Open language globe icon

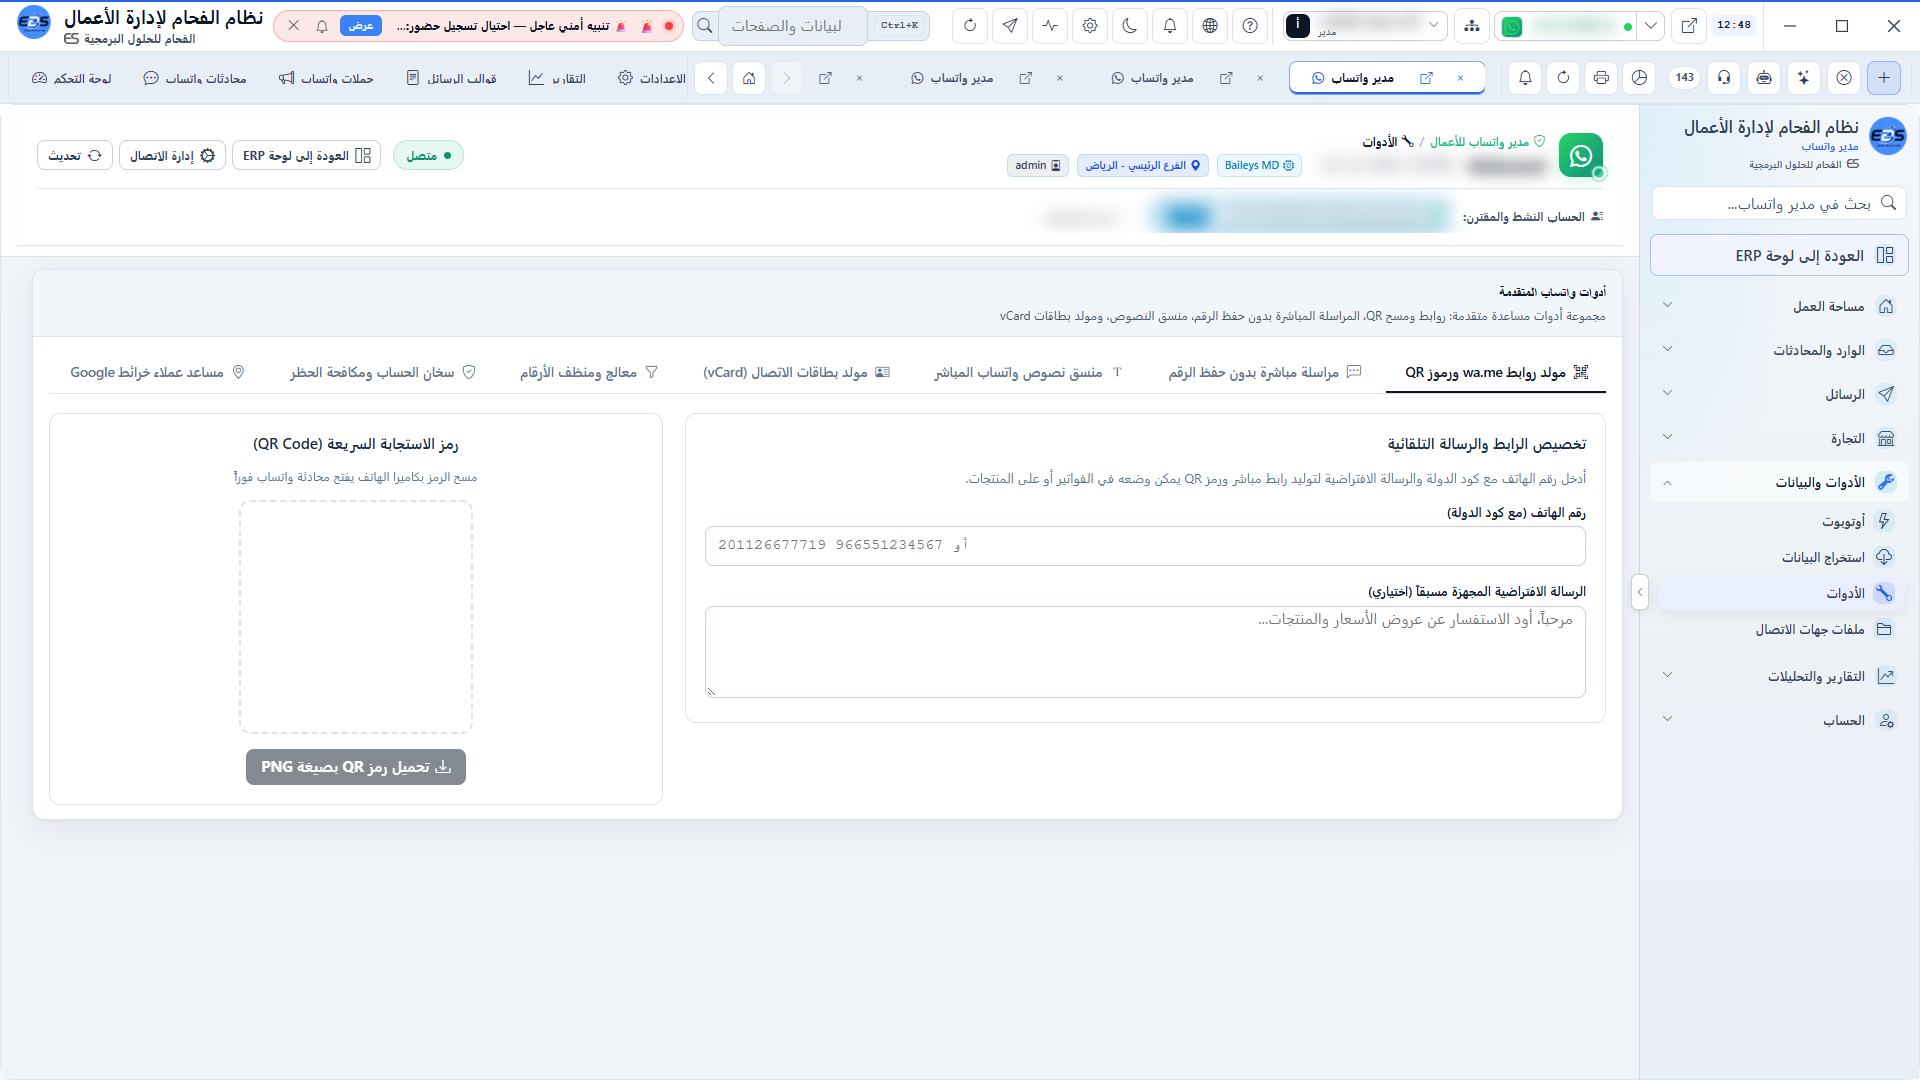click(x=1210, y=26)
